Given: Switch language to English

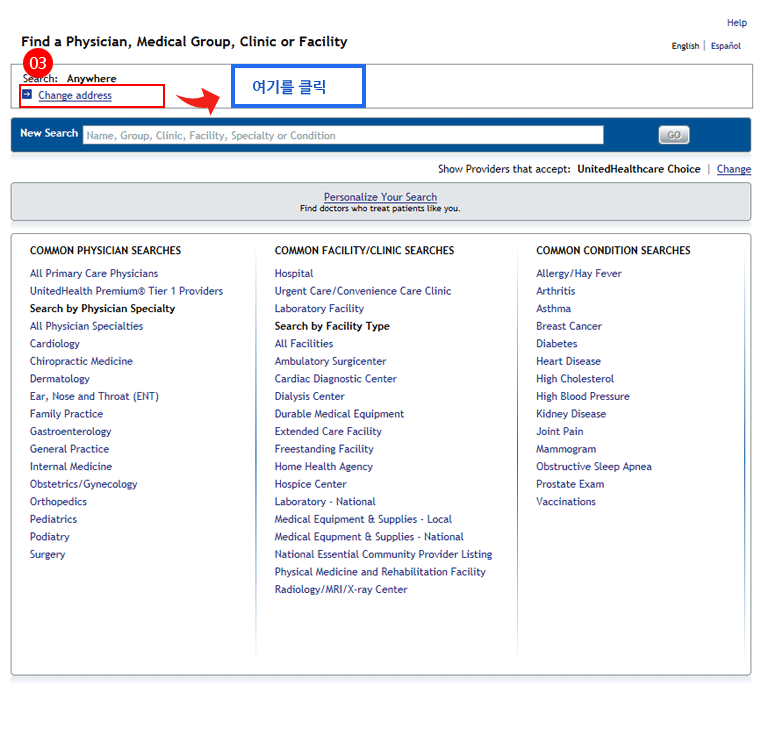Looking at the screenshot, I should pos(685,46).
